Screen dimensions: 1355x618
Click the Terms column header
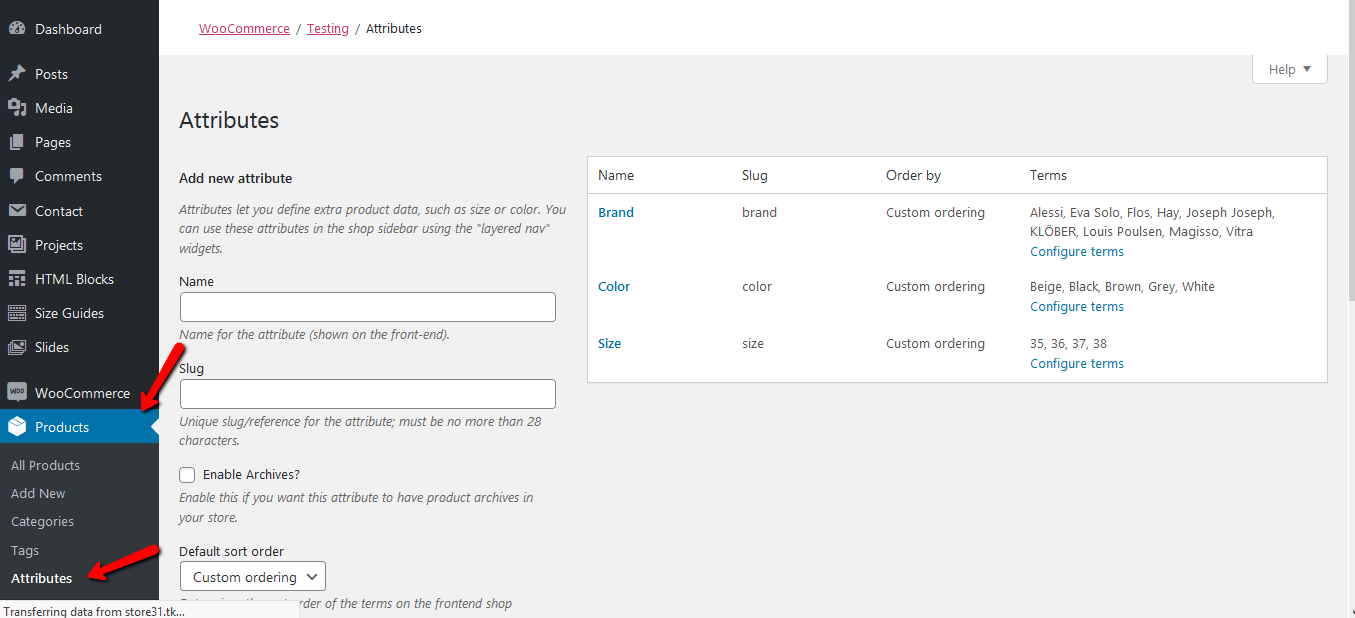click(x=1048, y=175)
